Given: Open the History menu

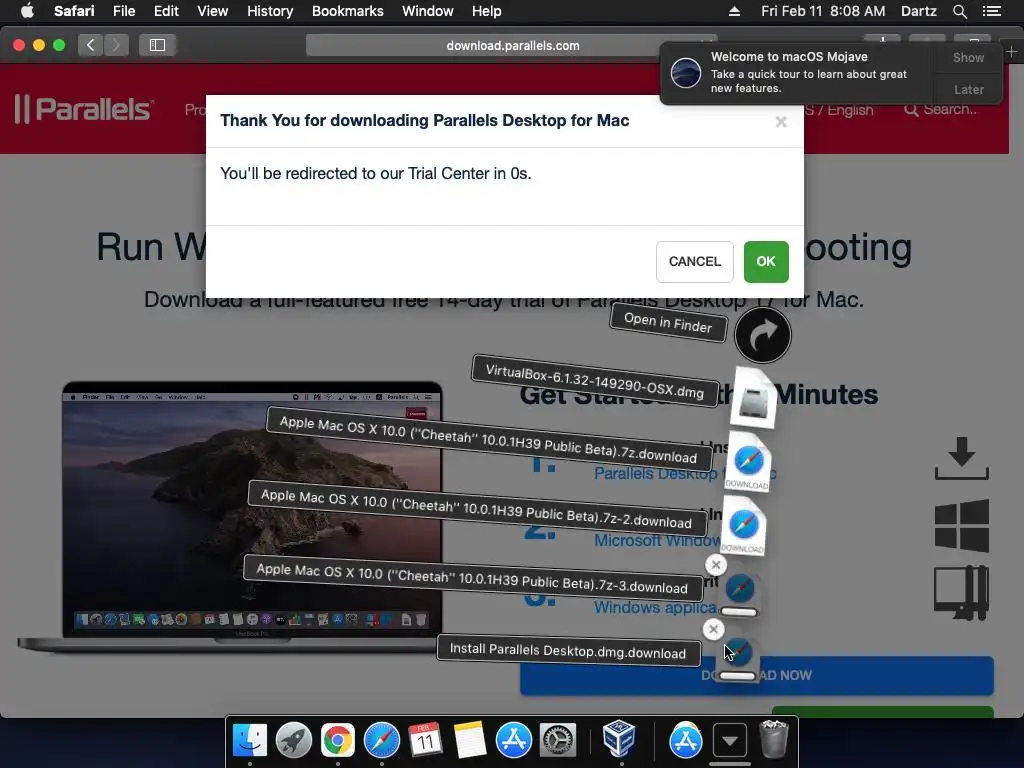Looking at the screenshot, I should 270,11.
